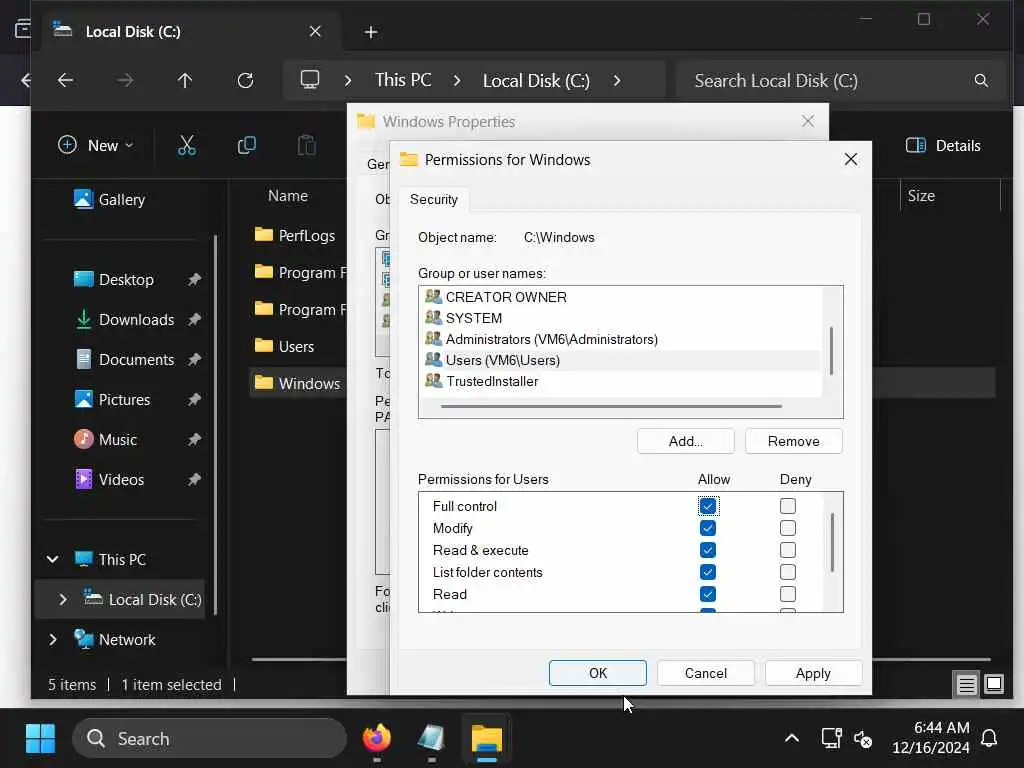
Task: Check Deny for Modify
Action: [788, 528]
